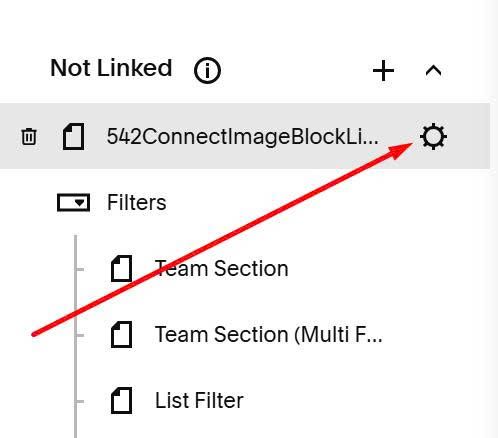
Task: Click the Team Section page icon
Action: coord(121,268)
